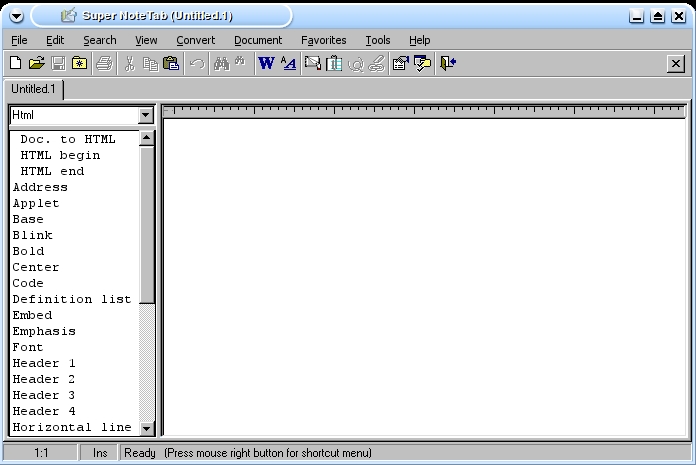
Task: Open the Document menu
Action: tap(258, 40)
